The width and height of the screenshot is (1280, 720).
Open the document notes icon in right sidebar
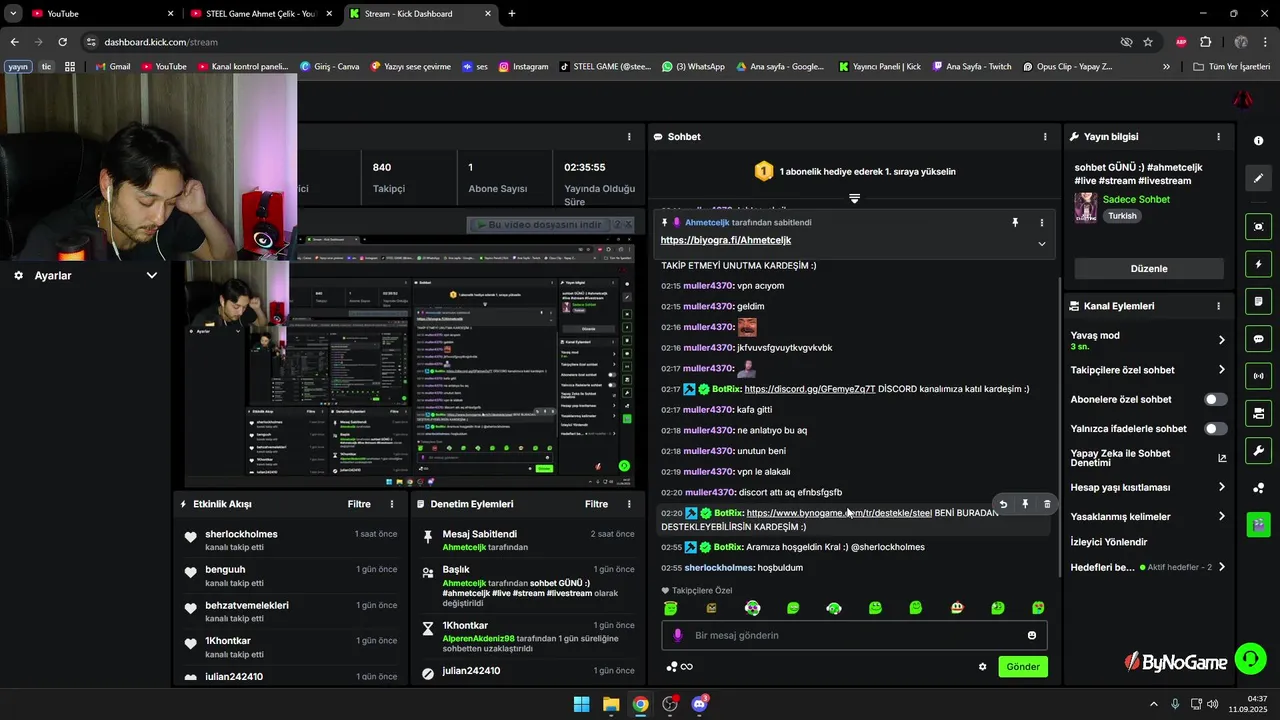(1258, 301)
